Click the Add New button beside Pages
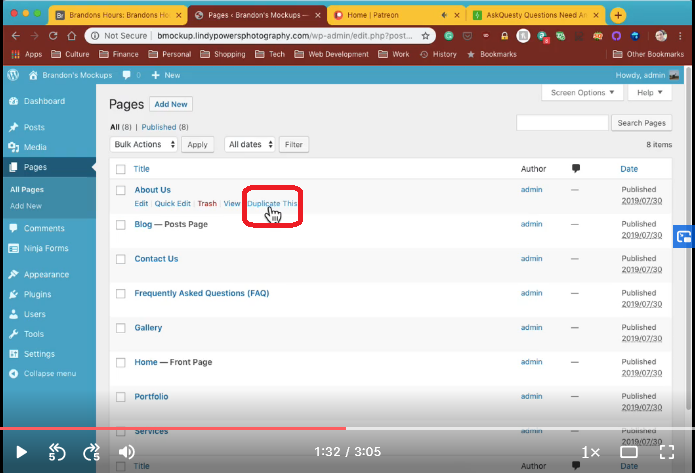Viewport: 695px width, 473px height. tap(171, 104)
